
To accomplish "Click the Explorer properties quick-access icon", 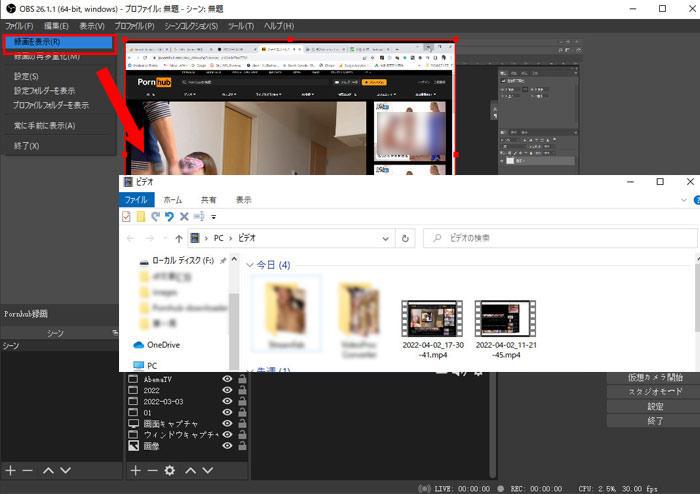I will [x=126, y=217].
